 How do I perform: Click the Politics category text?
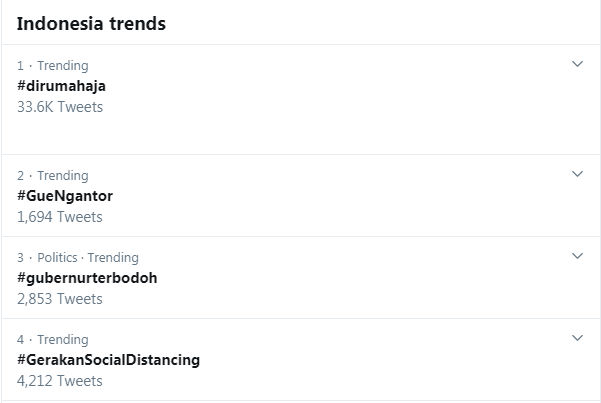coord(57,258)
